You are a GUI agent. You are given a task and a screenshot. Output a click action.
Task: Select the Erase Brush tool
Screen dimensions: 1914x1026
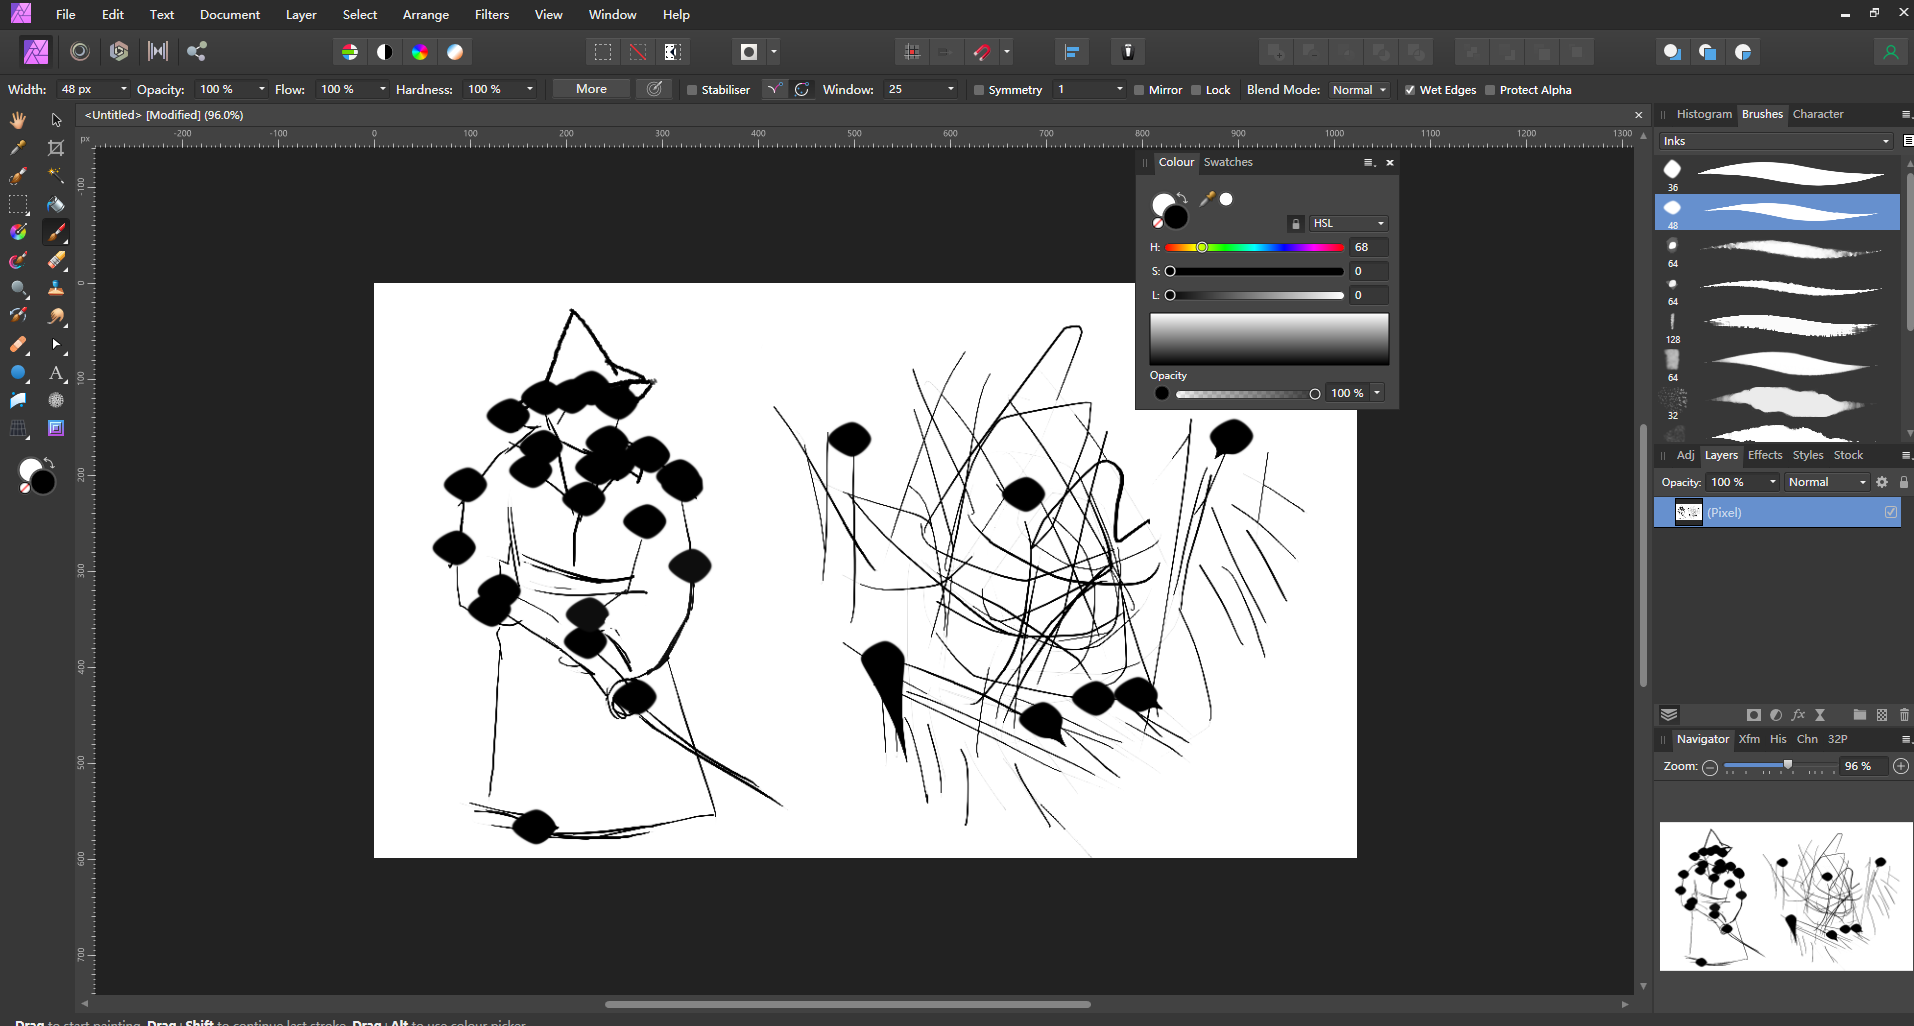[56, 260]
